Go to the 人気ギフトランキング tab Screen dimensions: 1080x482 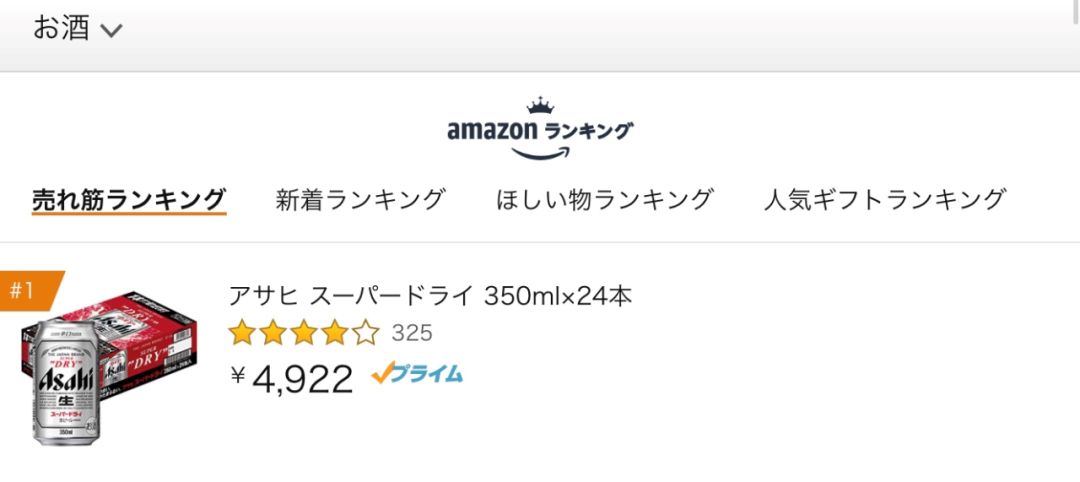(x=885, y=200)
